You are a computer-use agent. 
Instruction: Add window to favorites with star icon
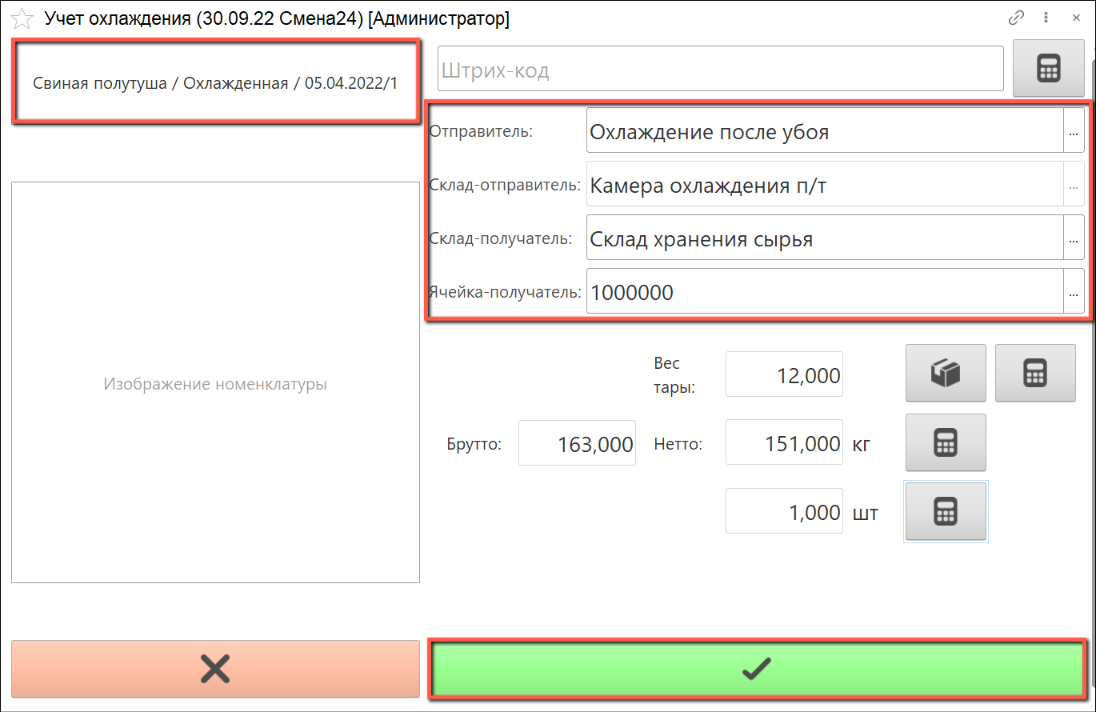tap(22, 18)
